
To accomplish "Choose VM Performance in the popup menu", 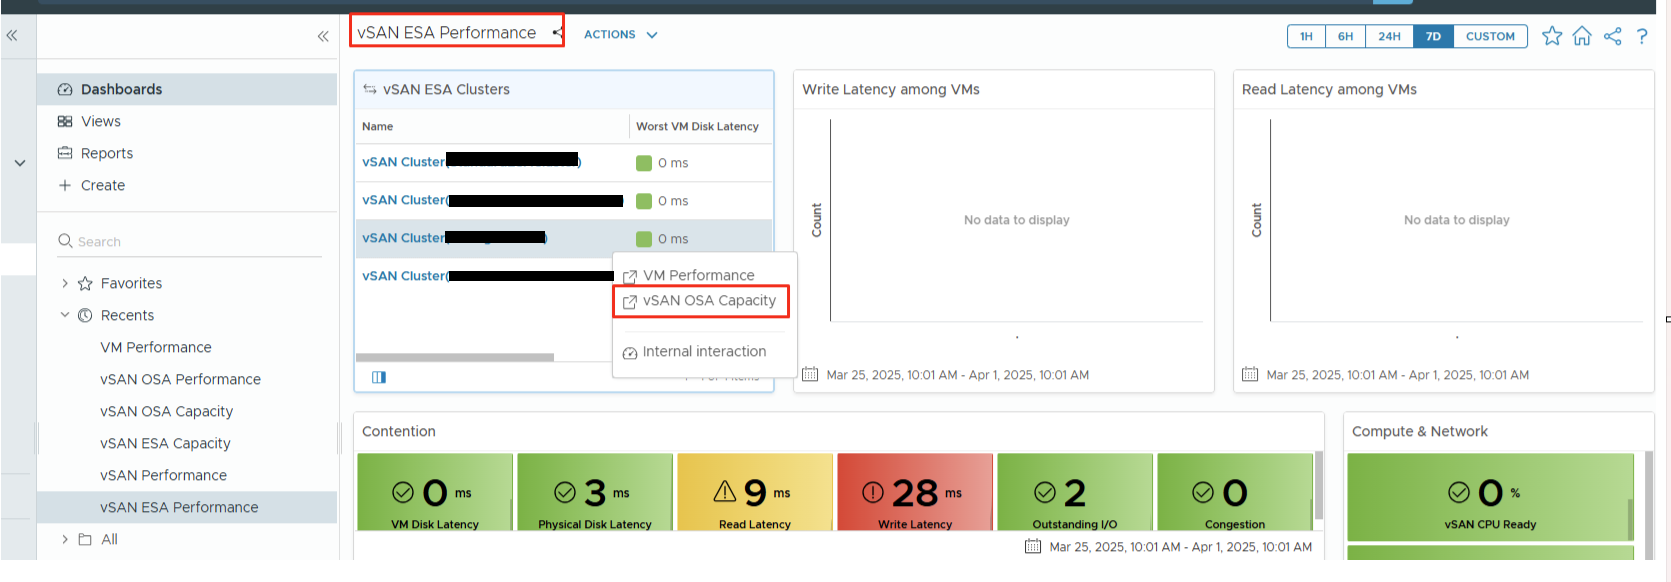I will [698, 275].
